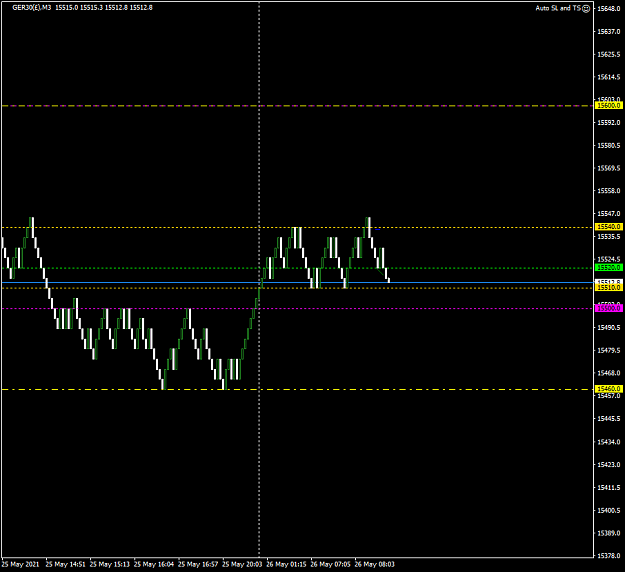Click the 15434.0 price scale value
Viewport: 625px width, 572px height.
pyautogui.click(x=609, y=442)
